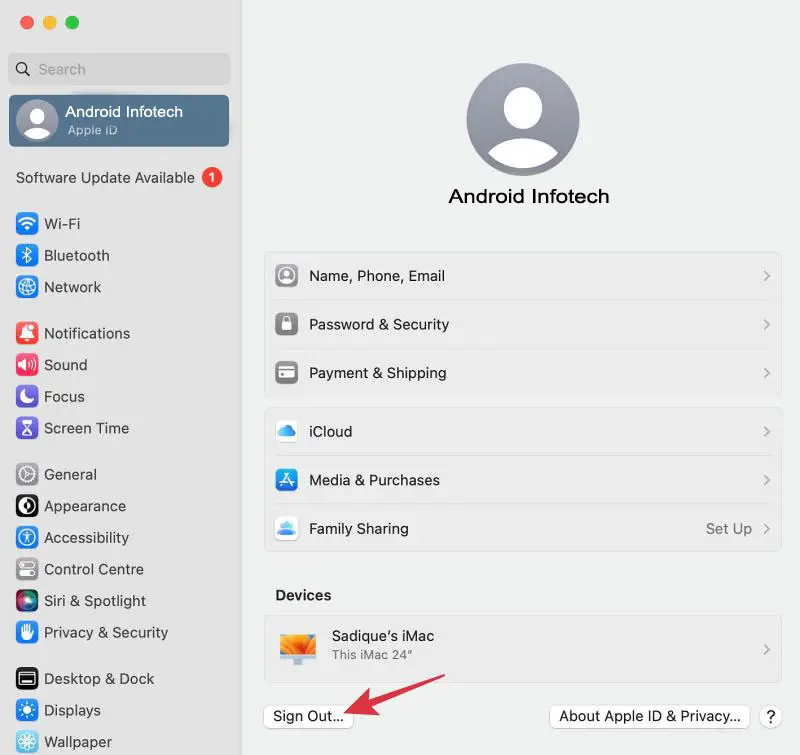Image resolution: width=800 pixels, height=755 pixels.
Task: Click Set Up for Family Sharing
Action: click(729, 528)
